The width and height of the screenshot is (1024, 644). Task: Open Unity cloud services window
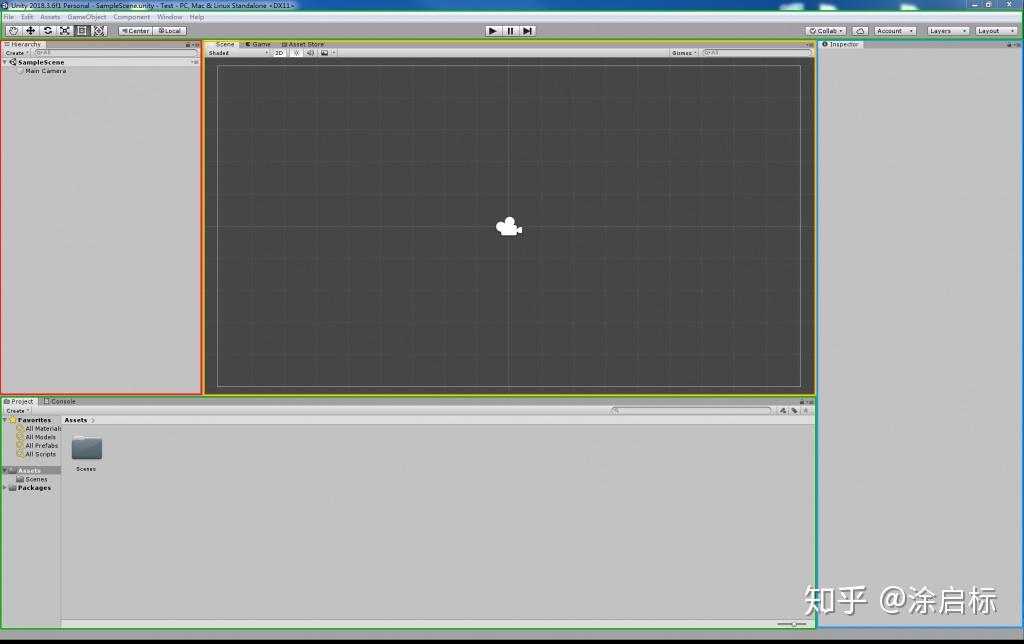[x=859, y=30]
